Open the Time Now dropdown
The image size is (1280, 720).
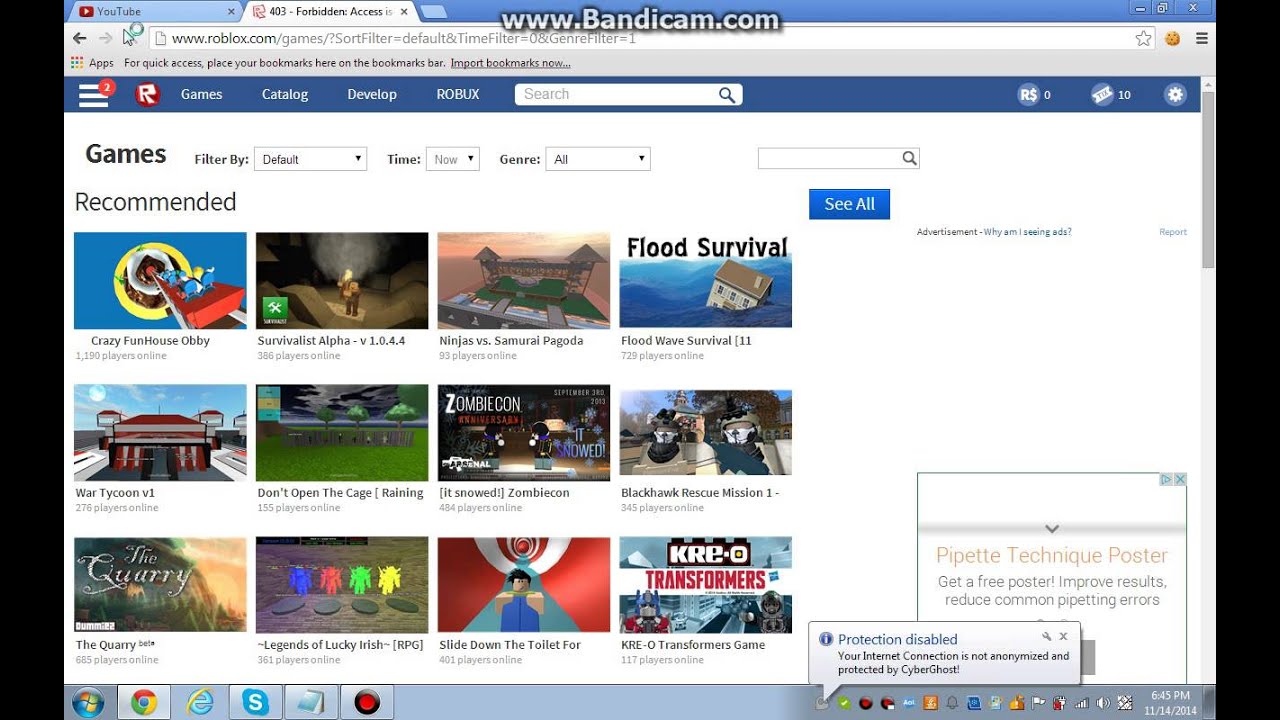[x=453, y=159]
